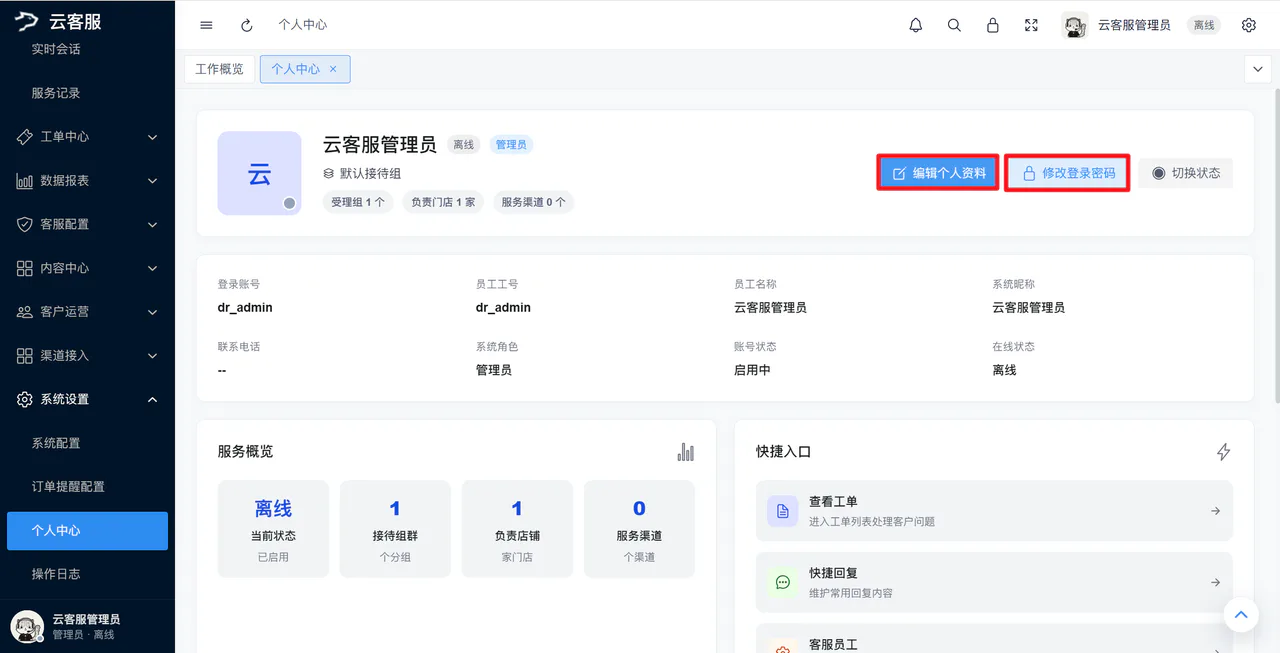This screenshot has width=1280, height=653.
Task: Expand the 渠道接入 menu
Action: (x=87, y=355)
